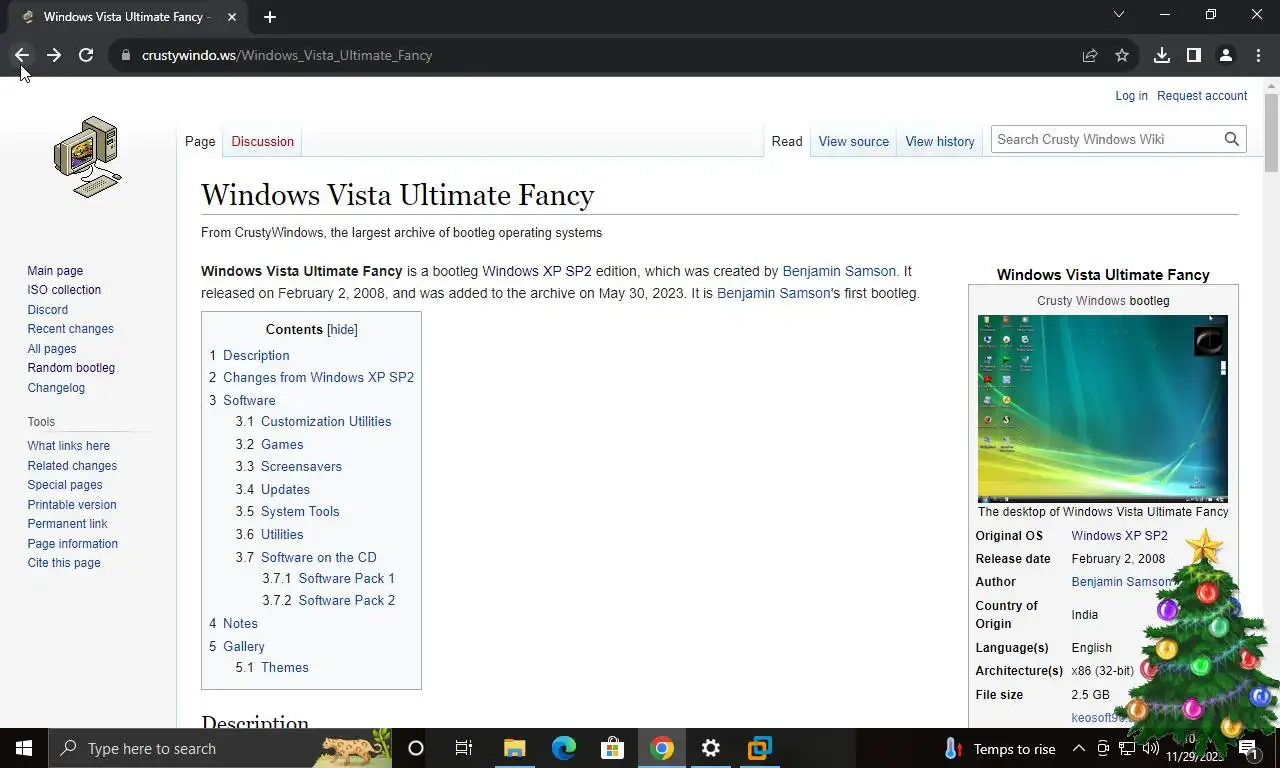Submit wiki search with magnifier icon
Viewport: 1280px width, 768px height.
pyautogui.click(x=1232, y=139)
